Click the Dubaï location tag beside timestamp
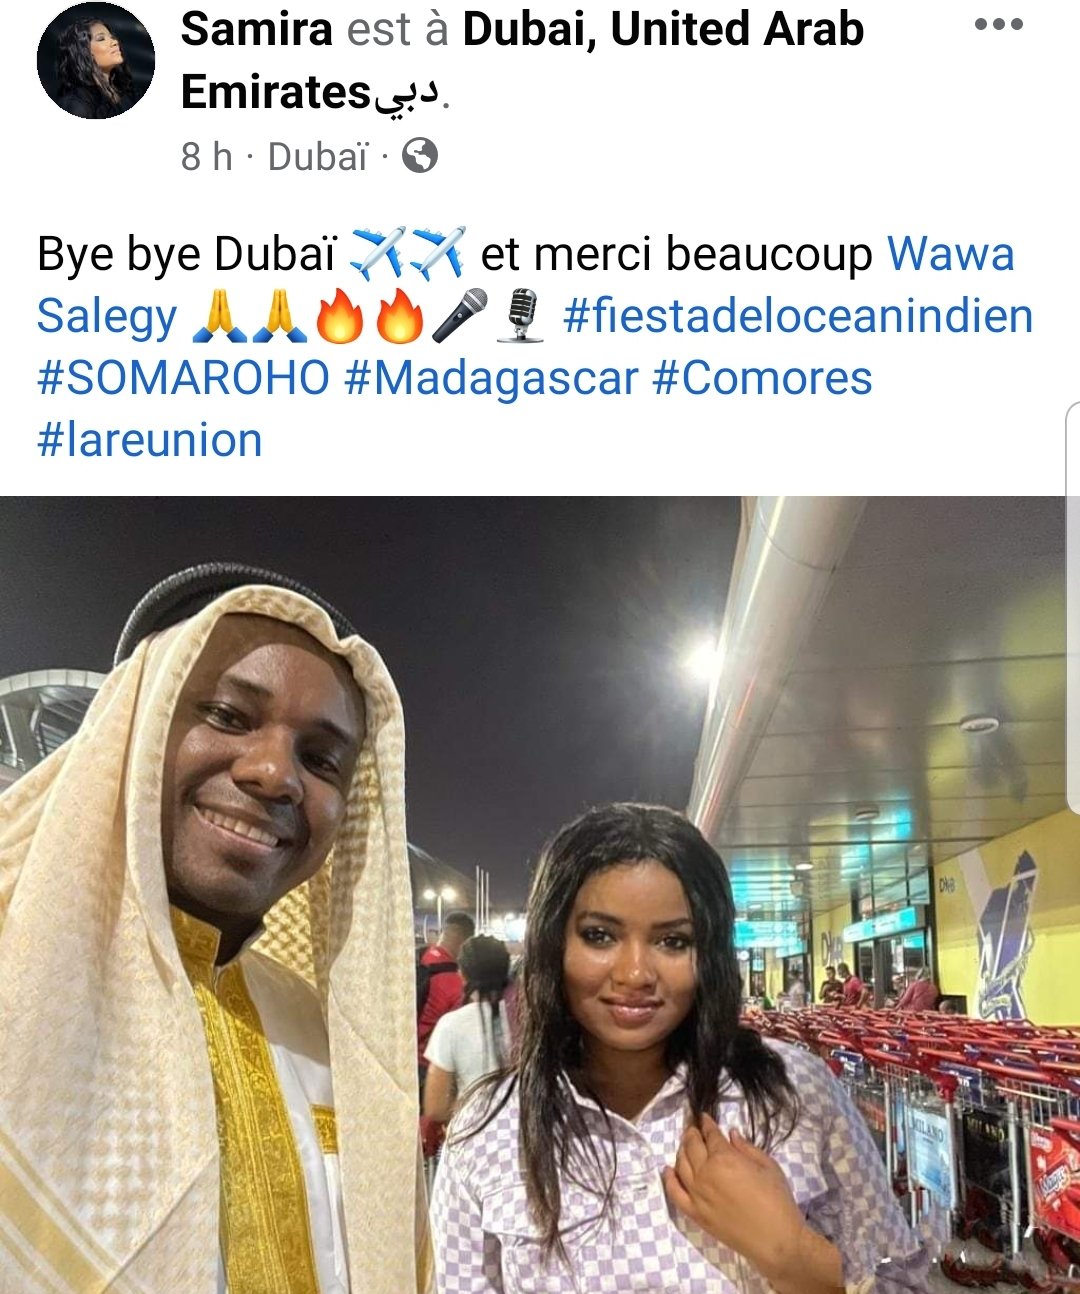The image size is (1080, 1294). 318,157
